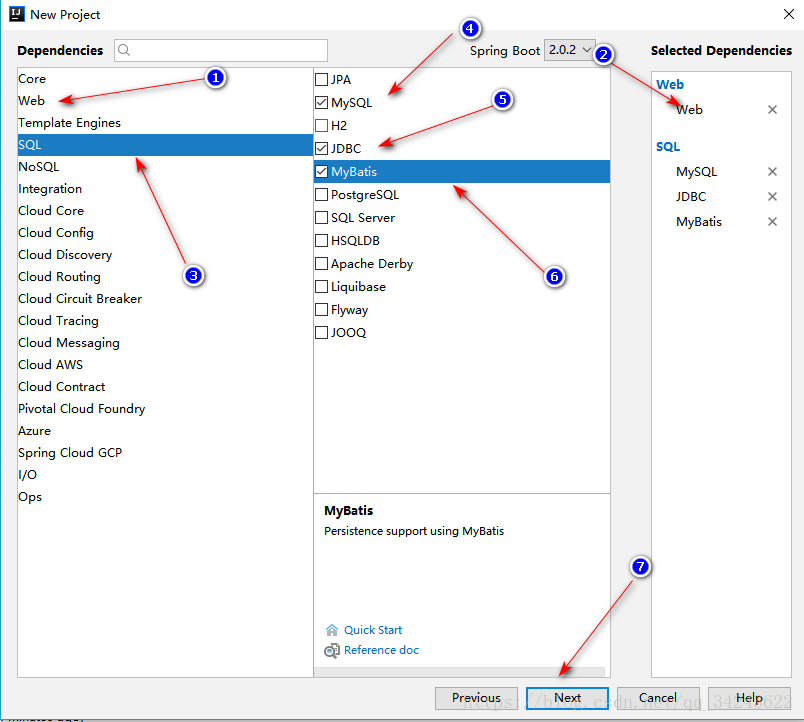This screenshot has height=722, width=804.
Task: Select the SQL category
Action: tap(165, 145)
